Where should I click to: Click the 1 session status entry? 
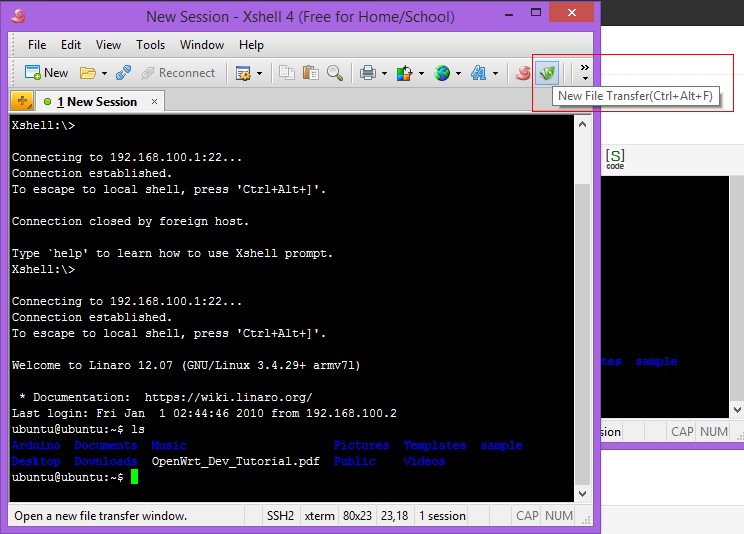pyautogui.click(x=442, y=516)
